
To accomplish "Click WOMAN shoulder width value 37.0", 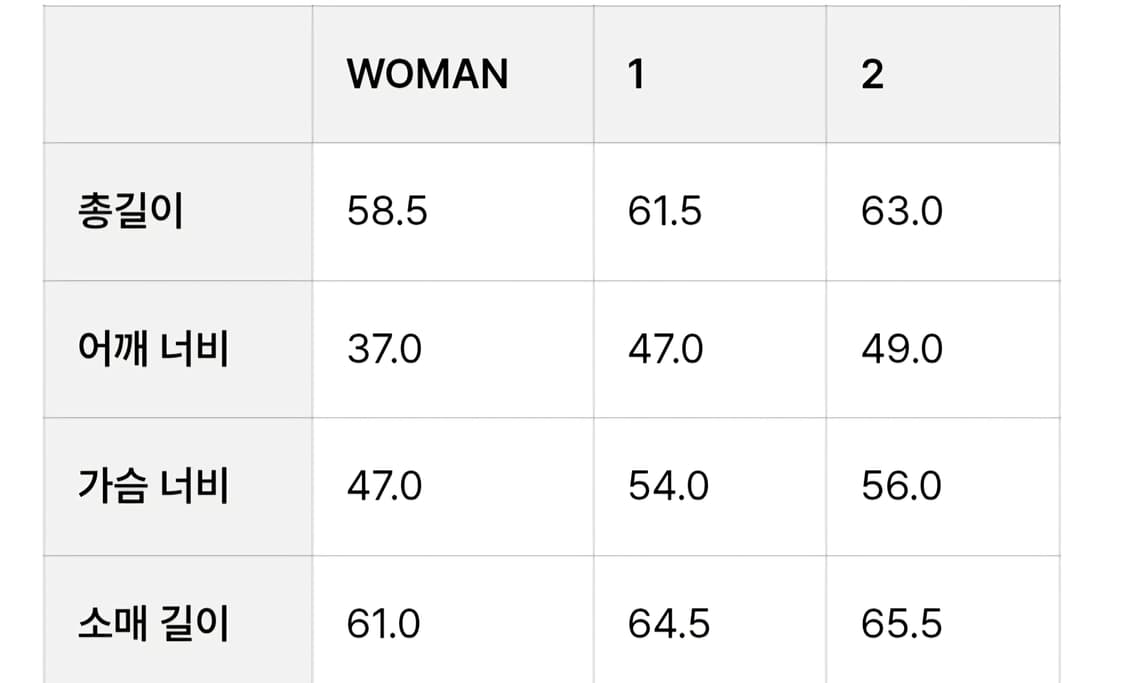I will (x=385, y=350).
